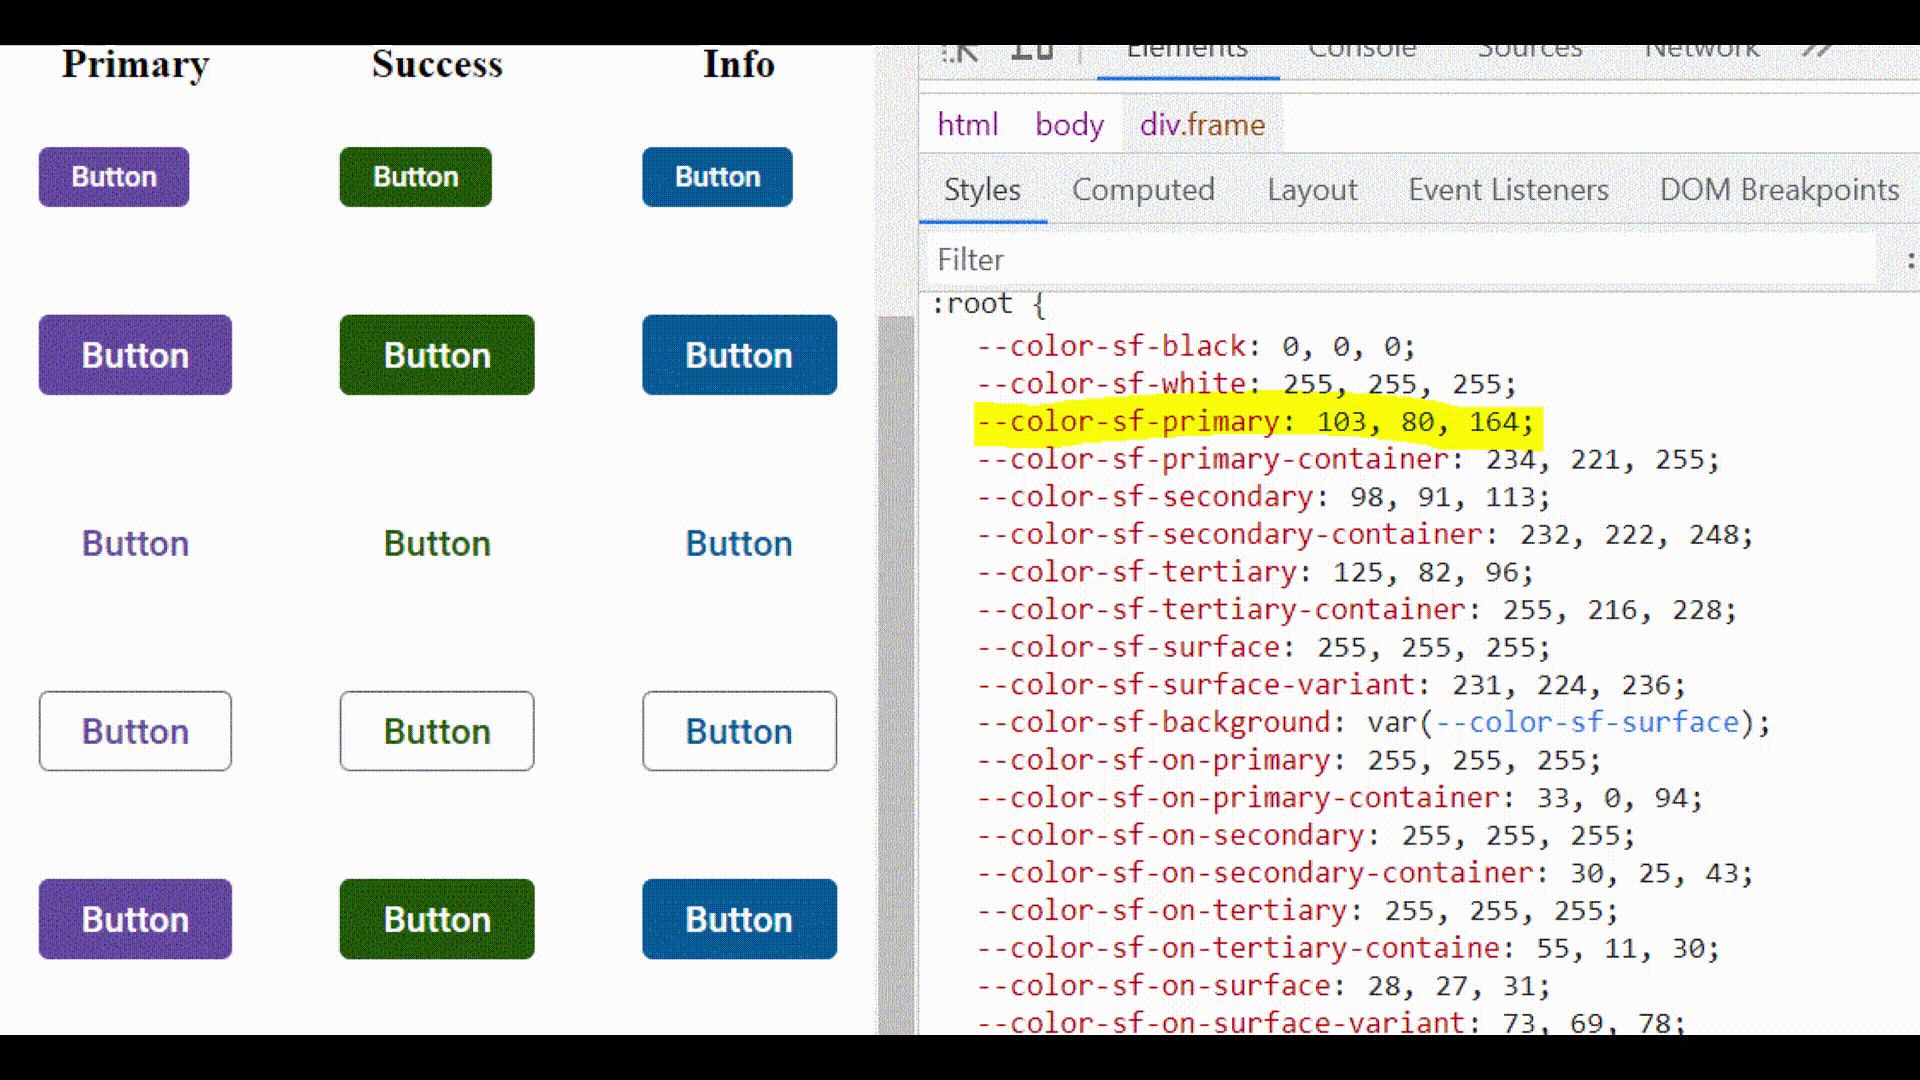The height and width of the screenshot is (1080, 1920).
Task: Open the Network tab
Action: [1701, 54]
